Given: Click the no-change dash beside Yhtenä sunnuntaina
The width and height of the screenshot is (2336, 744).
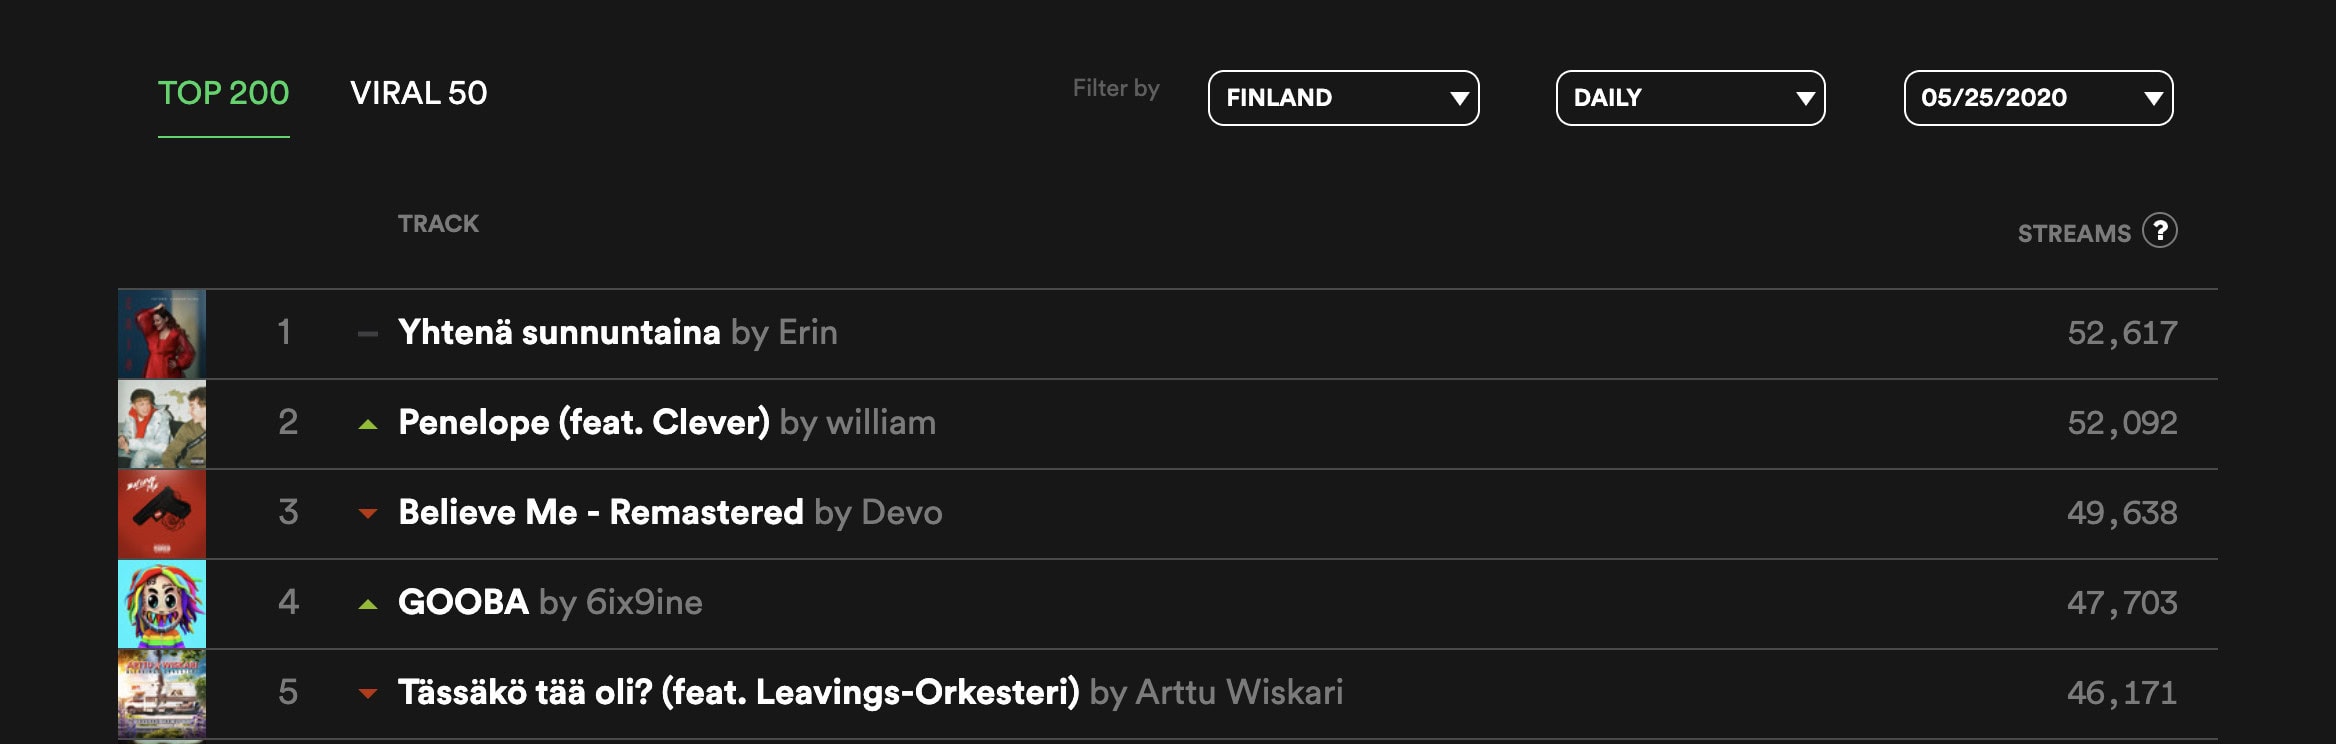Looking at the screenshot, I should [368, 334].
